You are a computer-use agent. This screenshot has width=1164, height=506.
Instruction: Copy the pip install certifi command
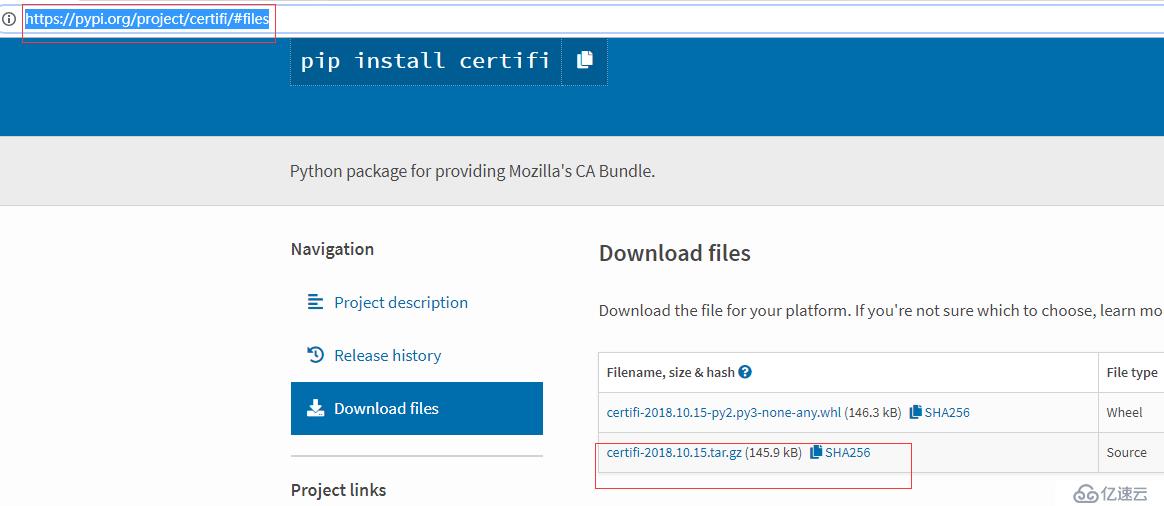point(584,60)
